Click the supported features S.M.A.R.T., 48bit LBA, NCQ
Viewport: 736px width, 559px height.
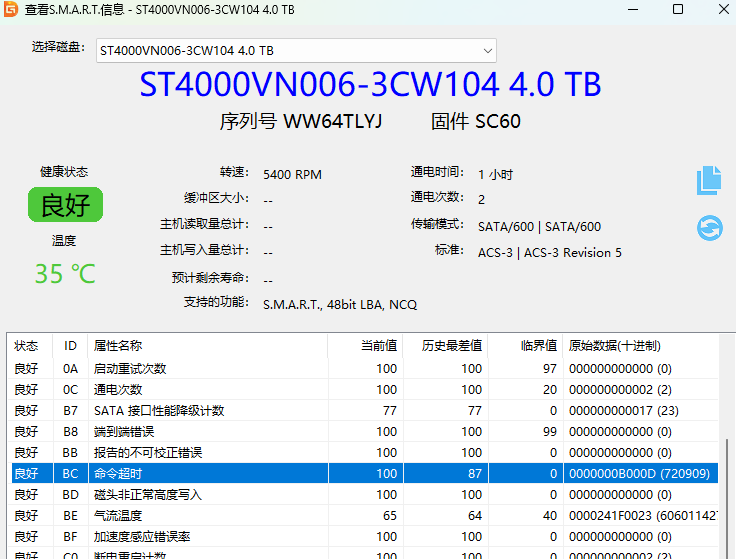340,305
